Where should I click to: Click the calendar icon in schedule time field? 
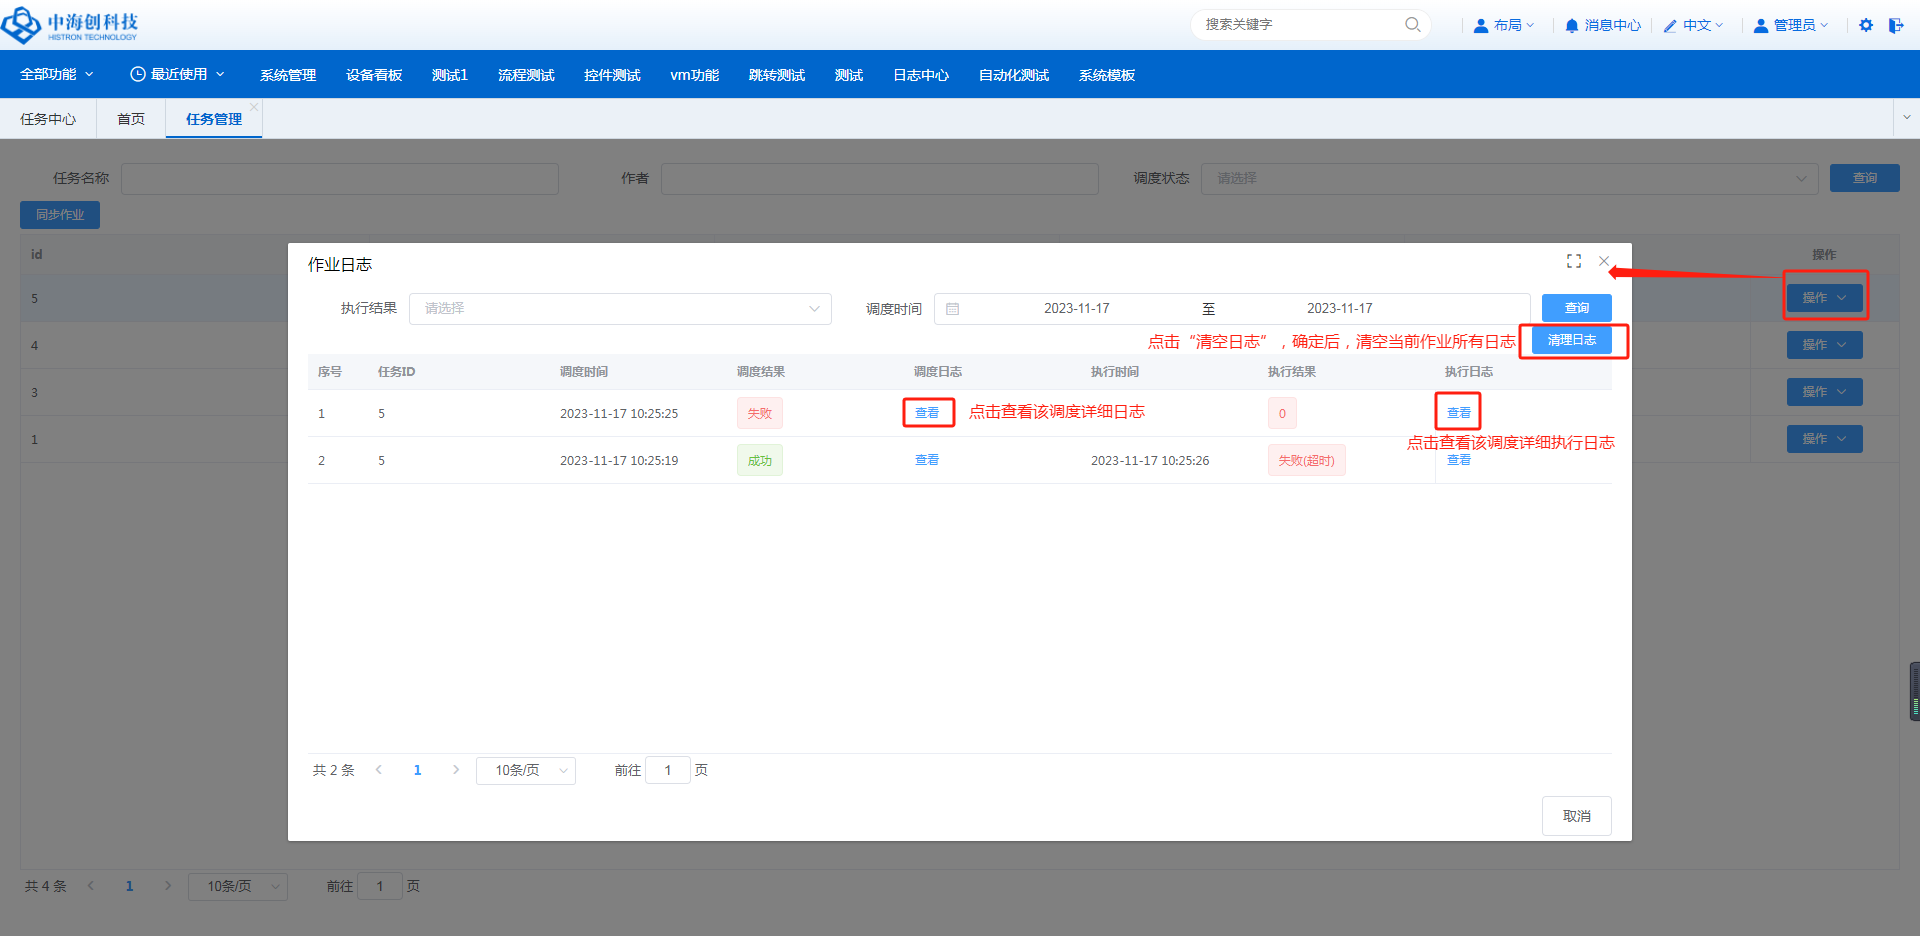pos(953,309)
